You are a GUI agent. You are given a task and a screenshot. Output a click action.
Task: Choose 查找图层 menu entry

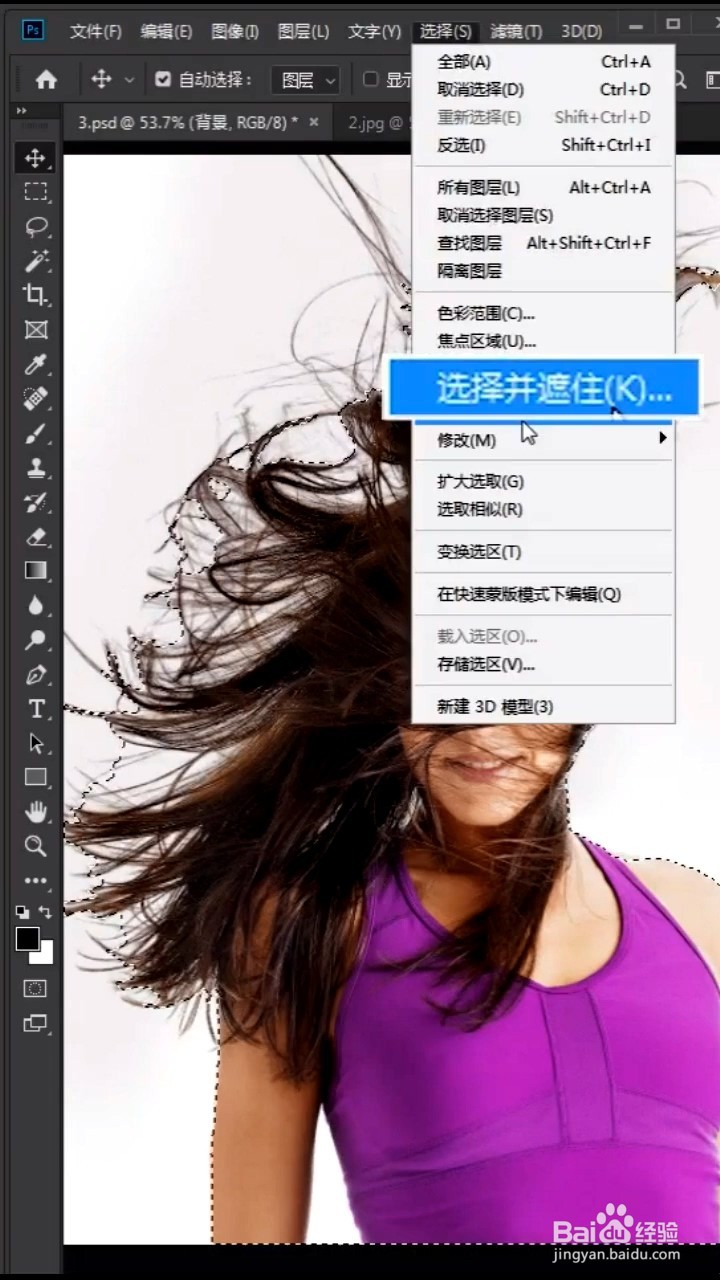coord(544,243)
